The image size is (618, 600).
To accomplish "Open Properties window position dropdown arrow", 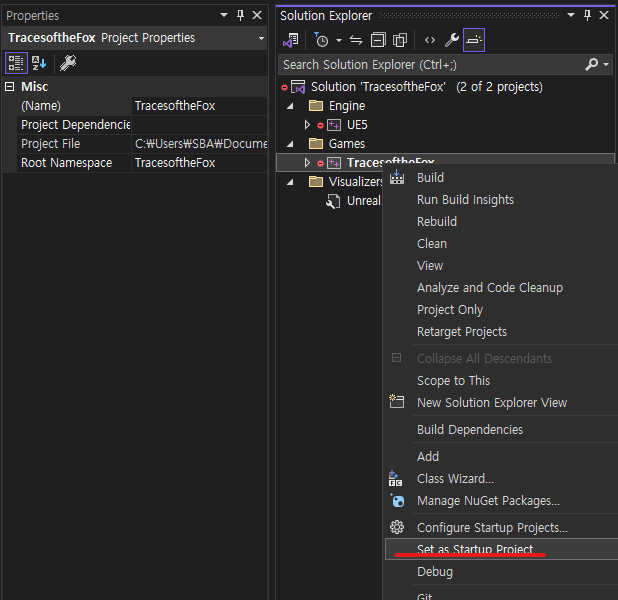I will point(224,15).
